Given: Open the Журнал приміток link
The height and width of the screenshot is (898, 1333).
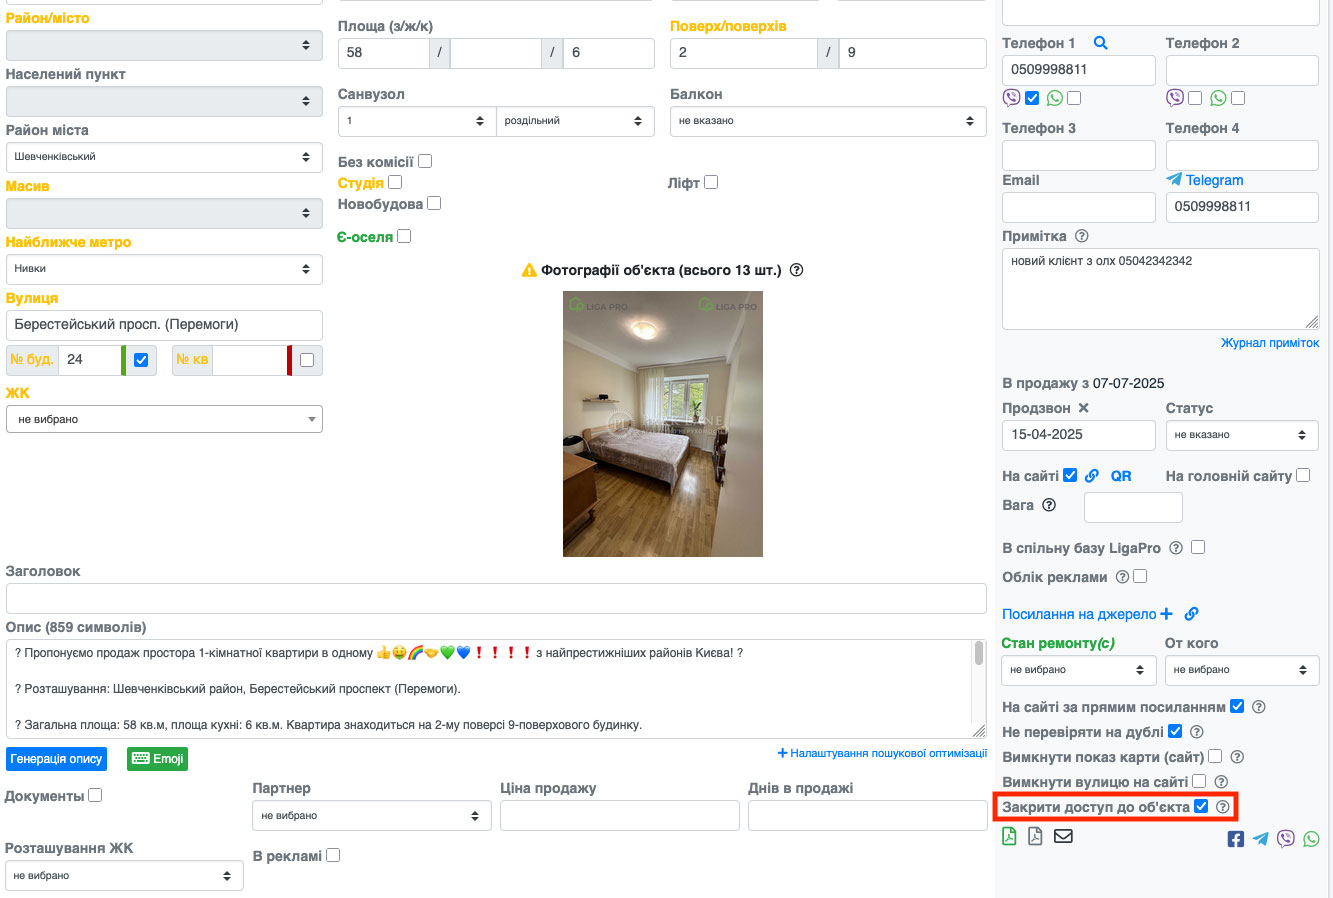Looking at the screenshot, I should pos(1269,343).
